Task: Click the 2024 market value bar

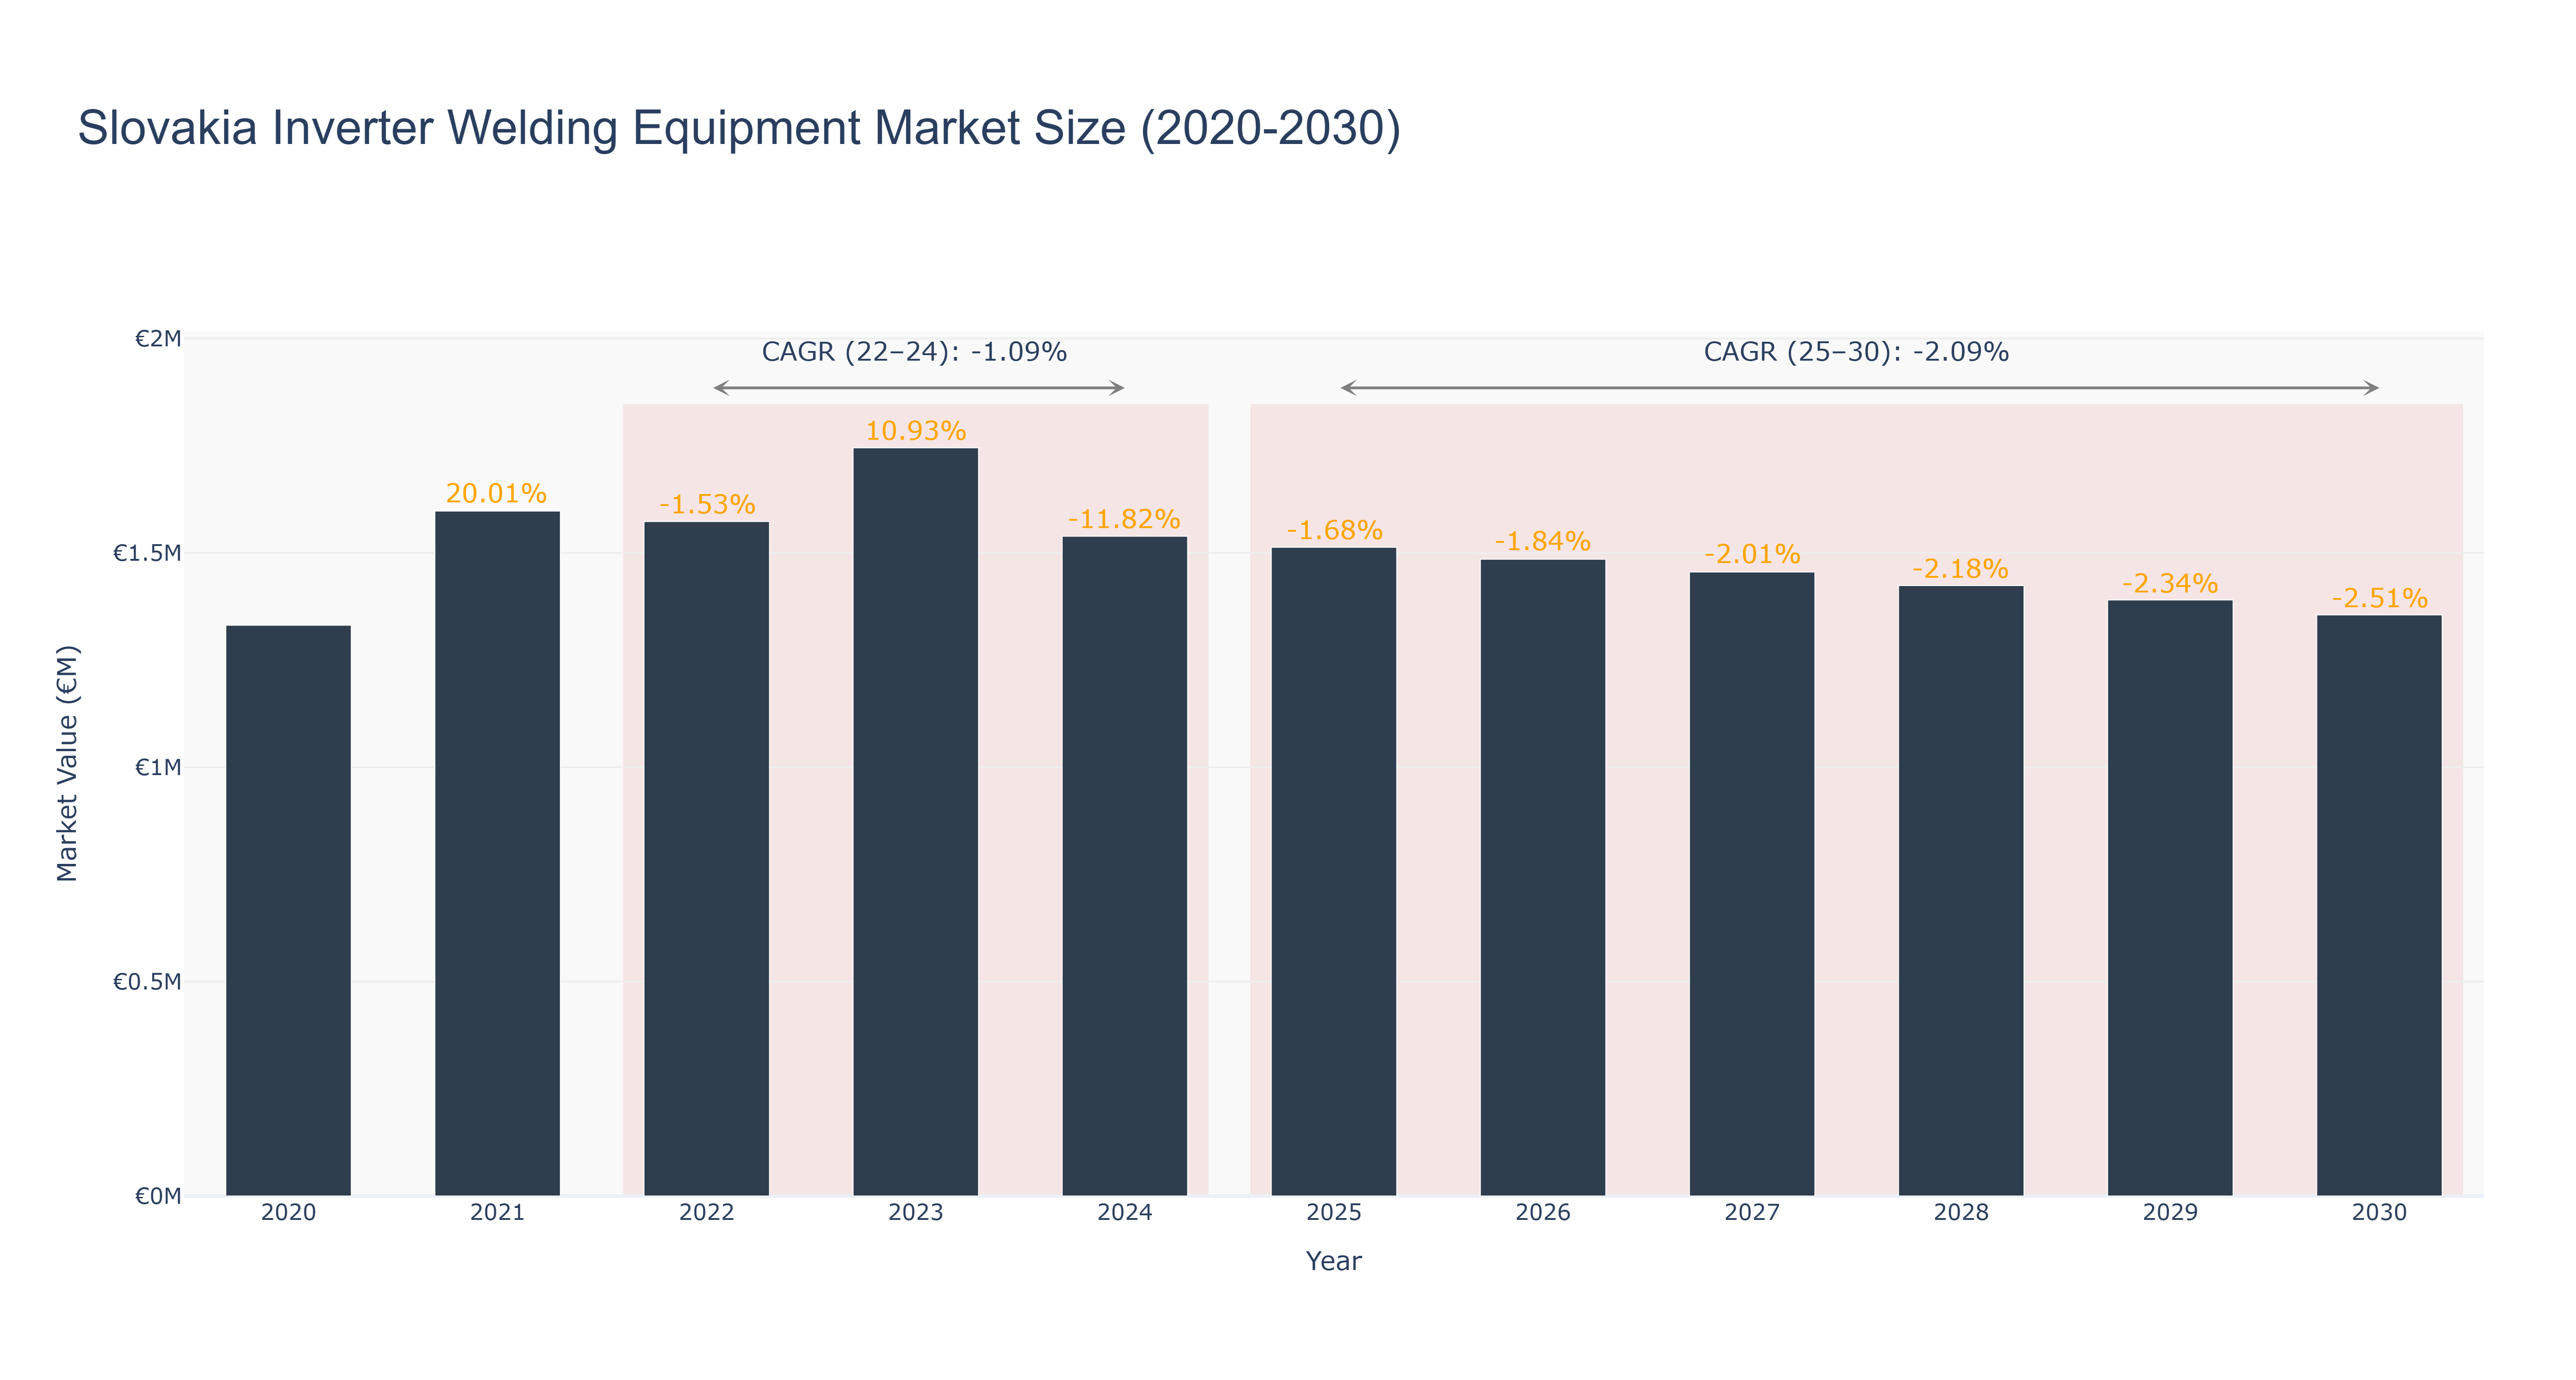Action: pyautogui.click(x=1125, y=866)
